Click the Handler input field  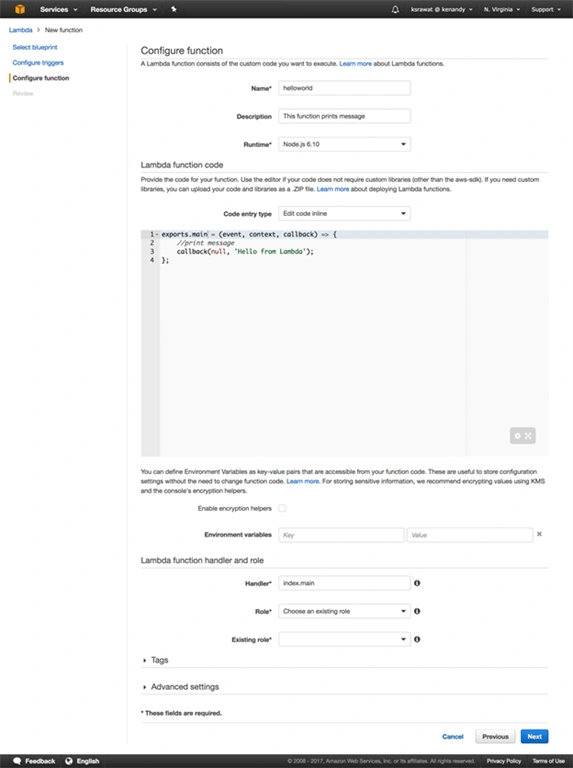(344, 583)
